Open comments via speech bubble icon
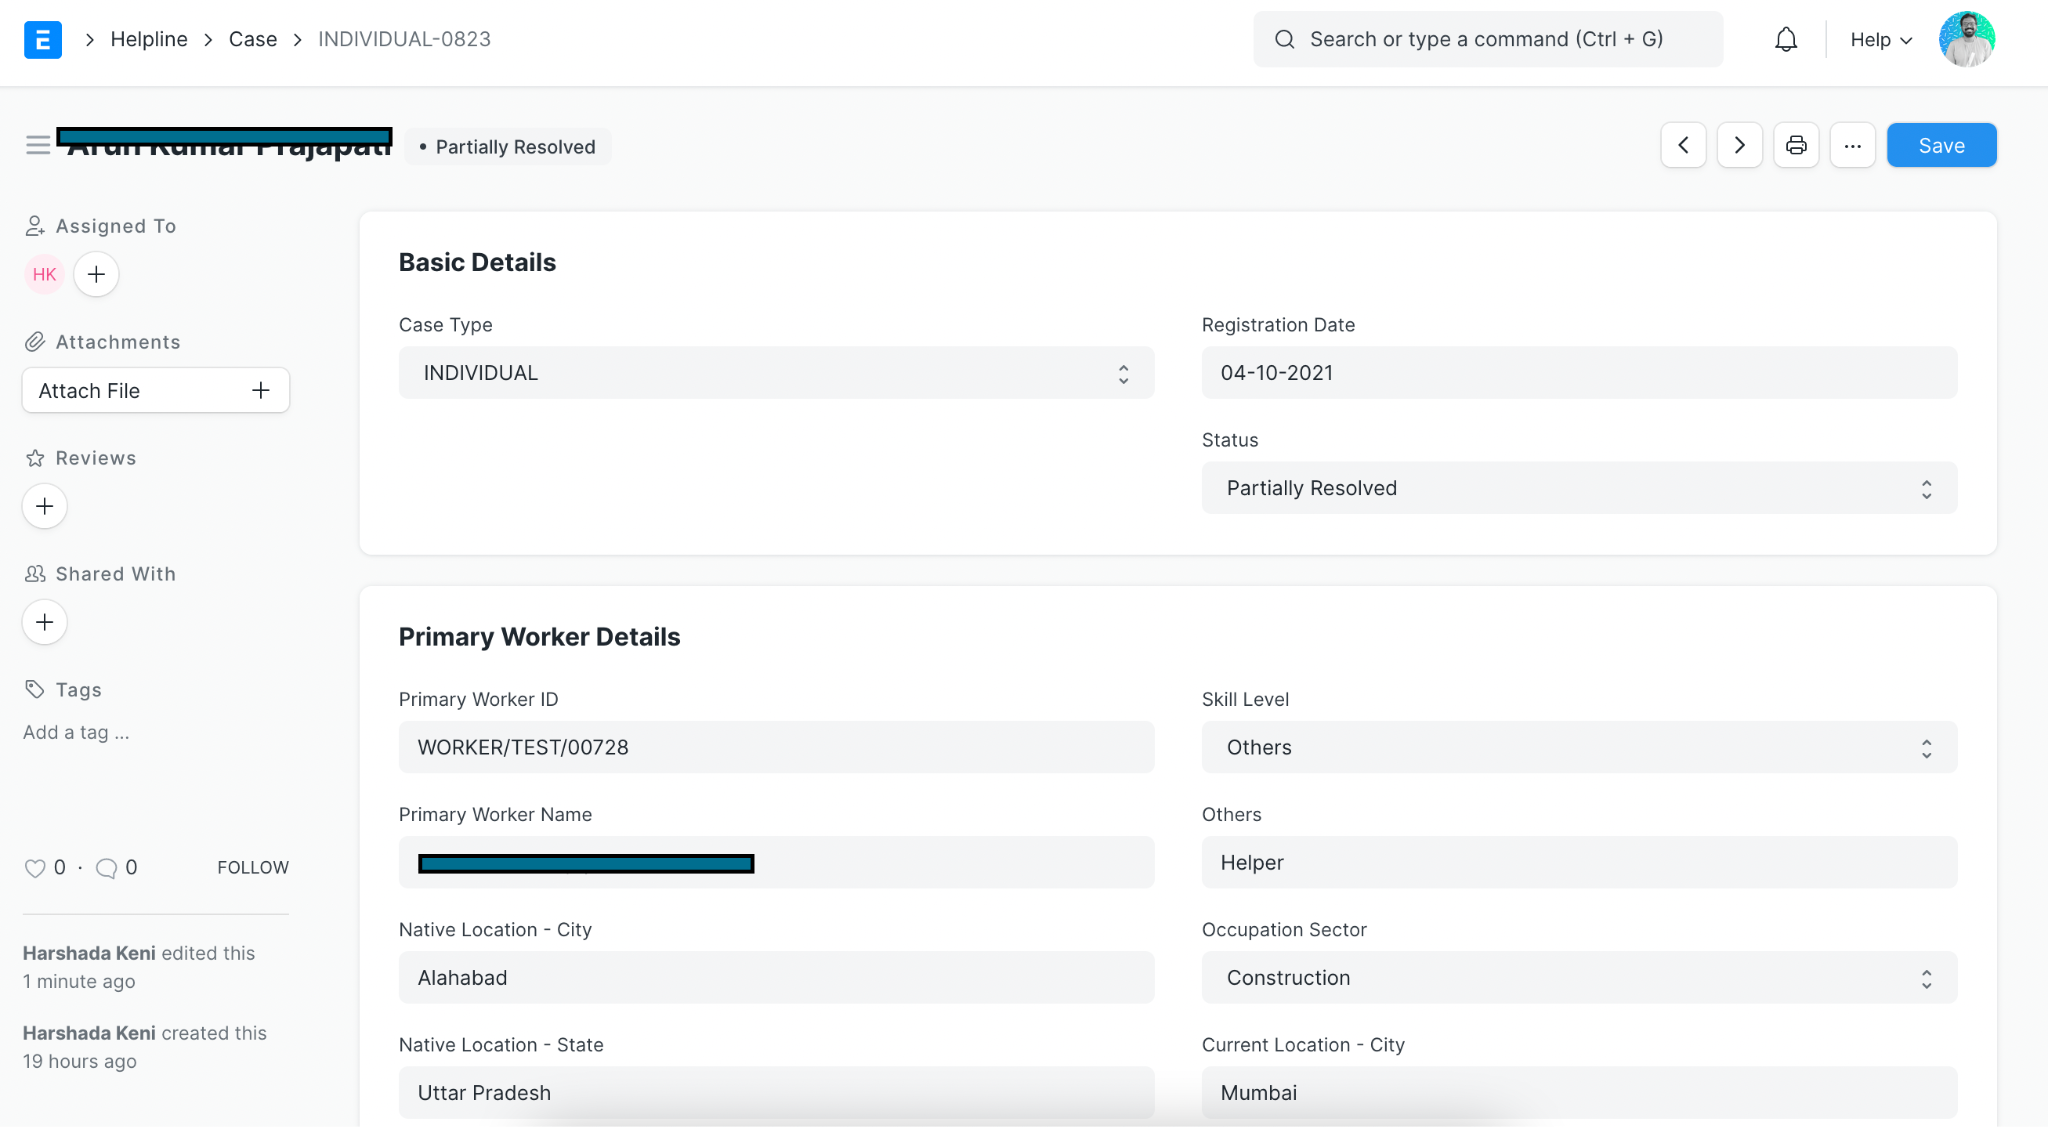The image size is (2048, 1127). click(106, 868)
